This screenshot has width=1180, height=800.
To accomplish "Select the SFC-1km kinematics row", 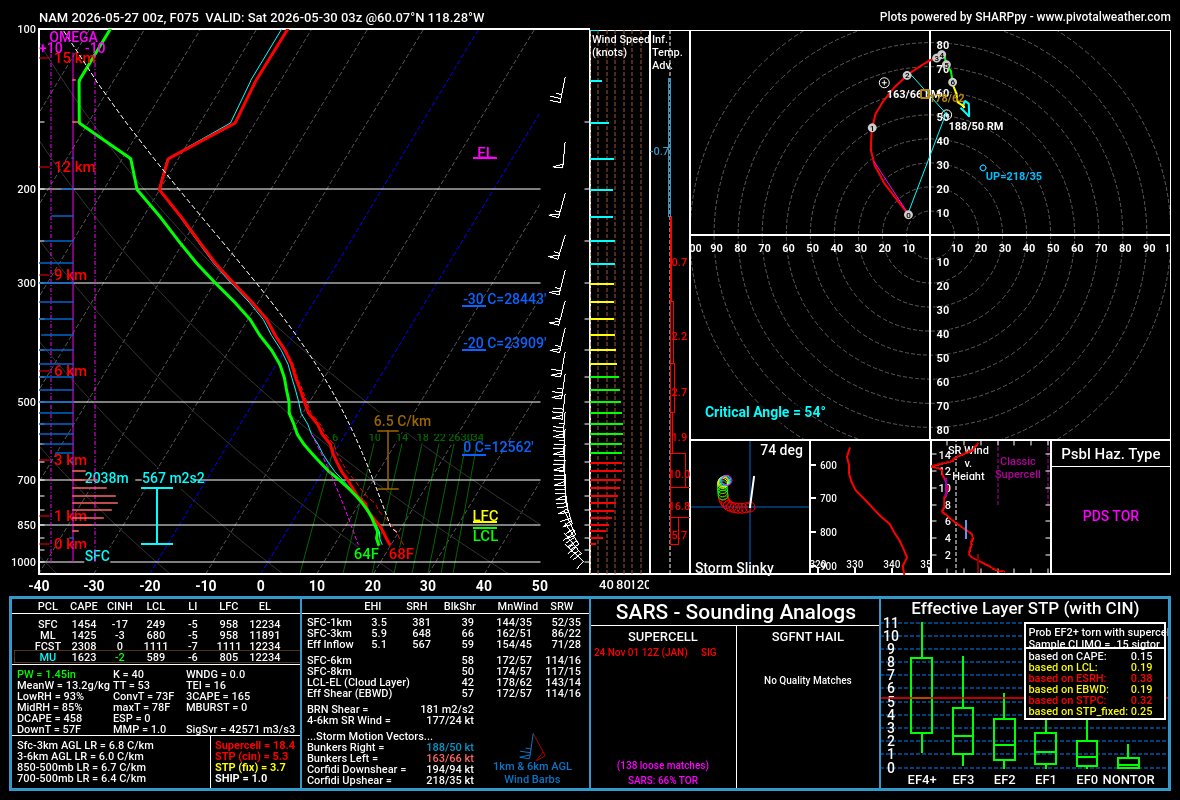I will 444,622.
